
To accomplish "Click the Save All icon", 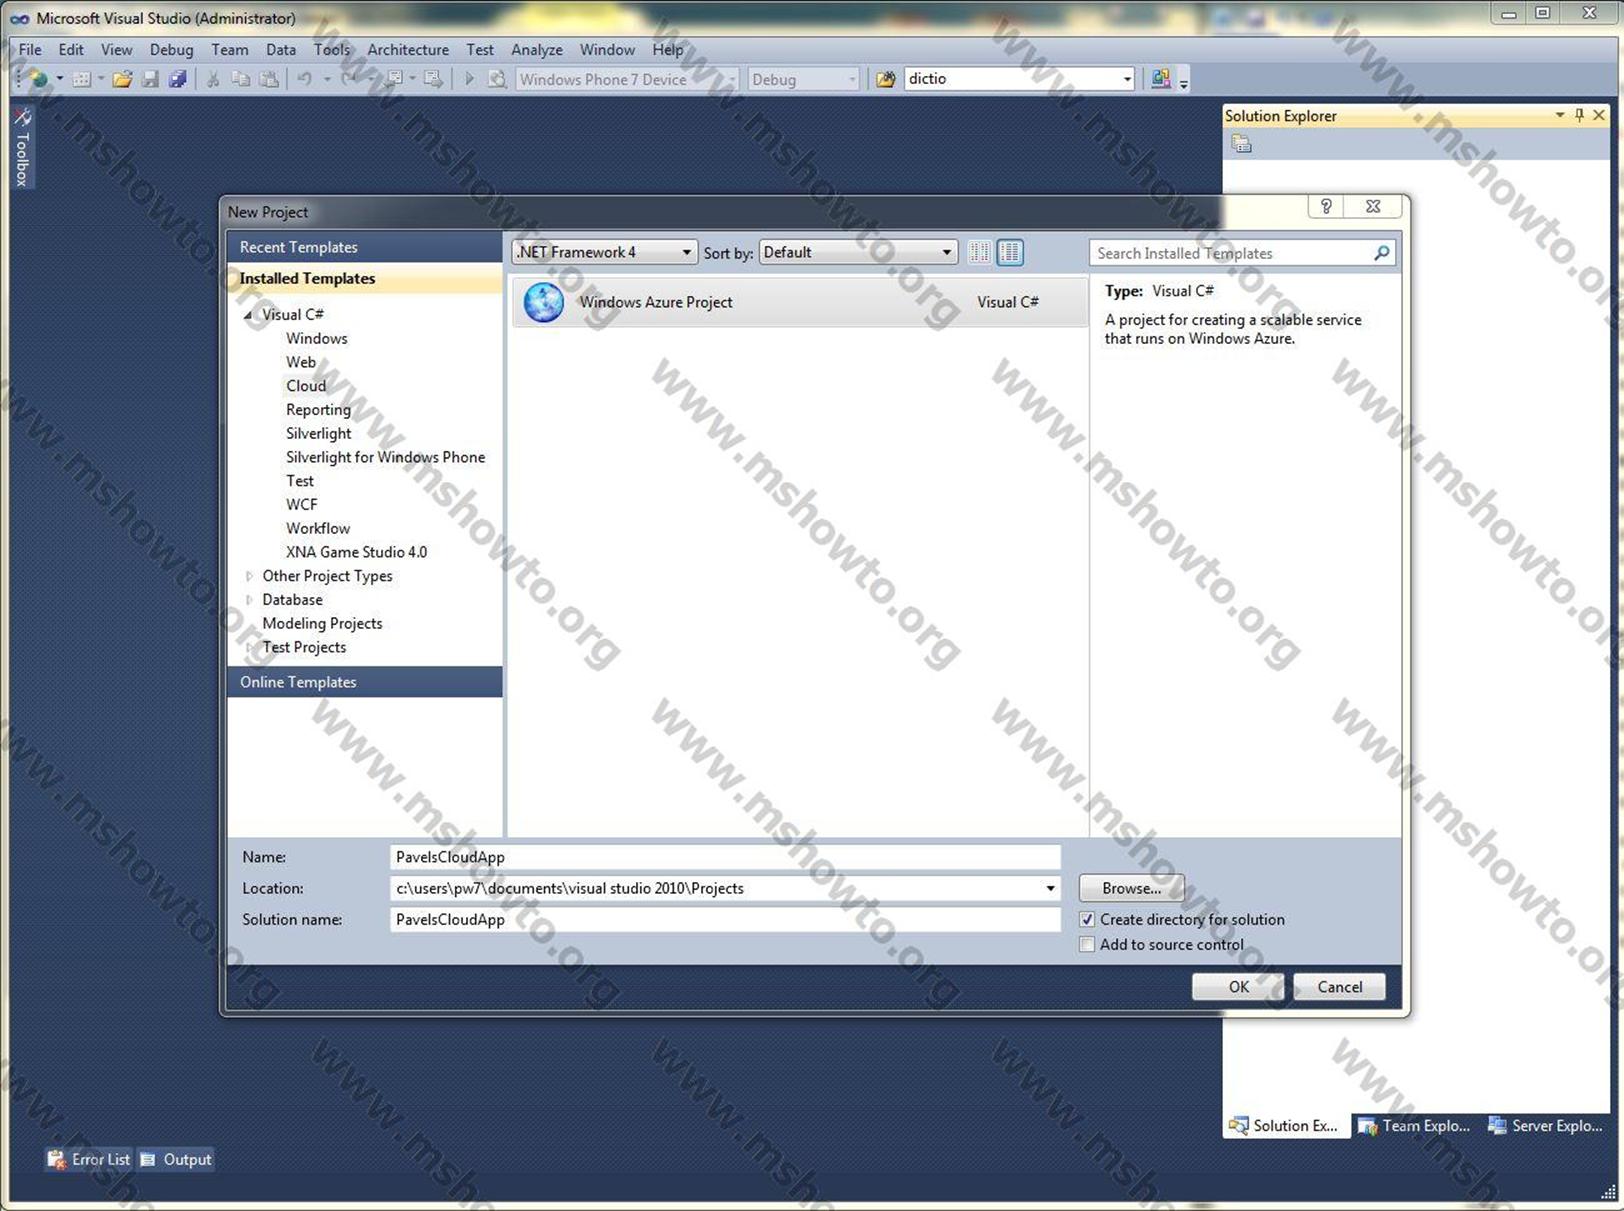I will point(178,79).
